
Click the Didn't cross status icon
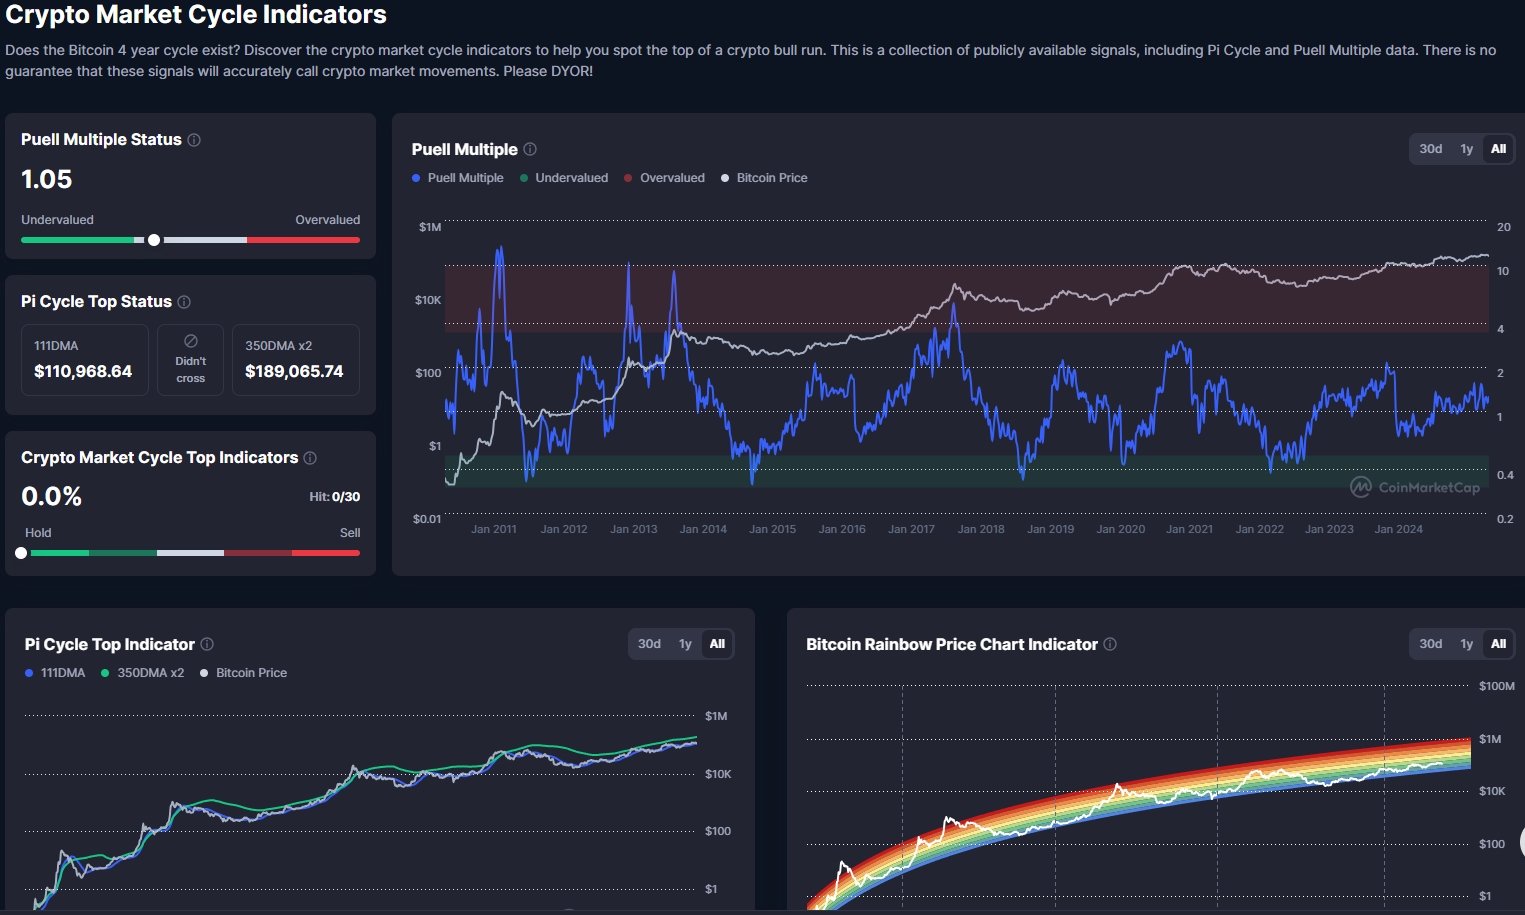pyautogui.click(x=191, y=341)
